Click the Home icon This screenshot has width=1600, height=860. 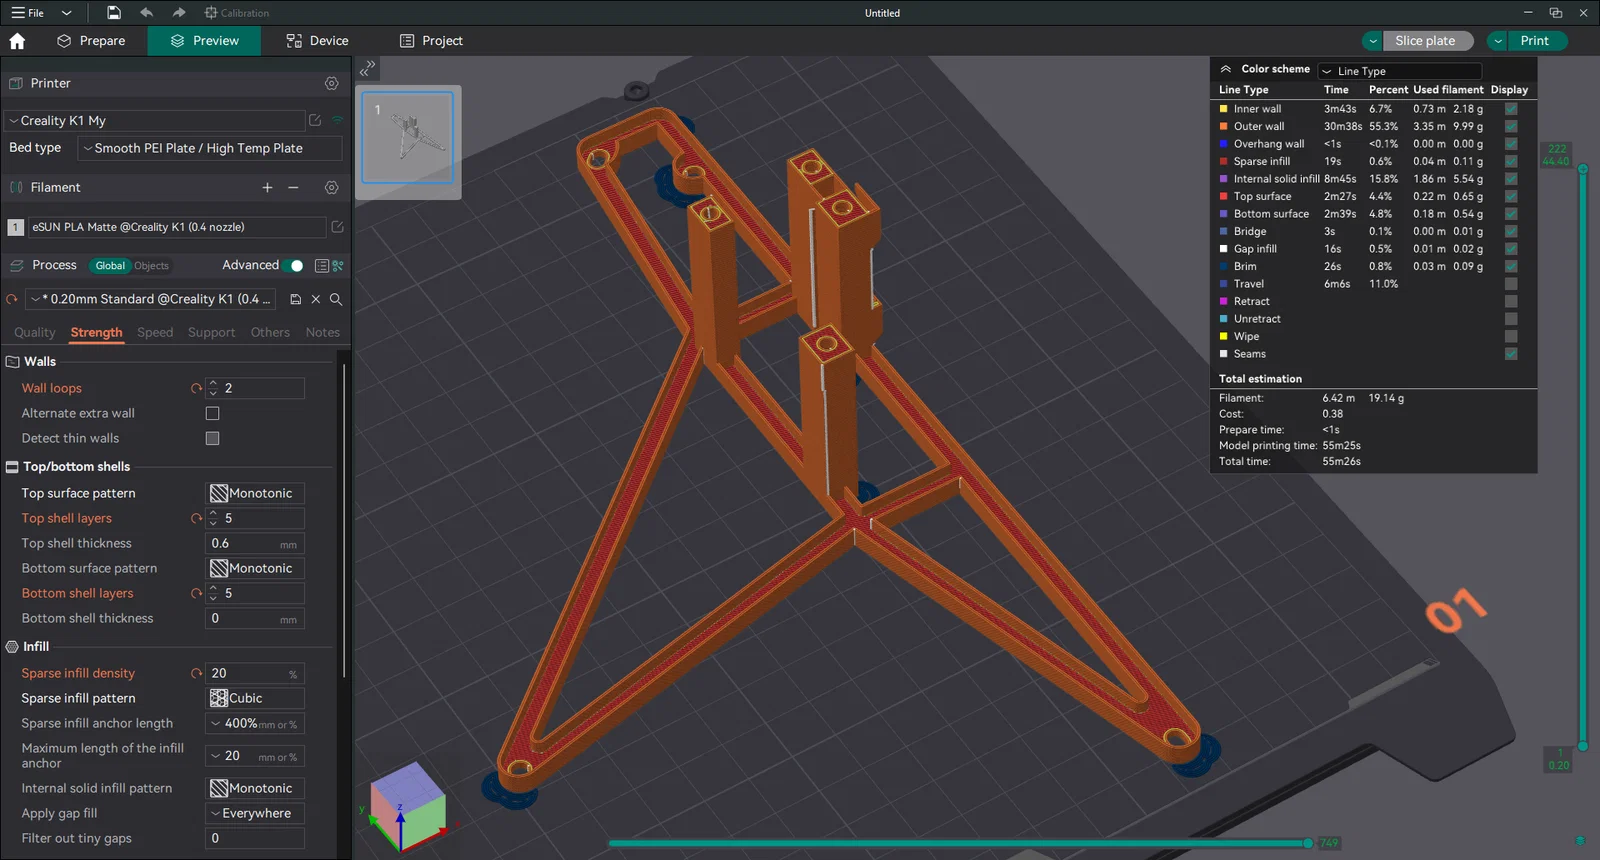click(x=17, y=41)
